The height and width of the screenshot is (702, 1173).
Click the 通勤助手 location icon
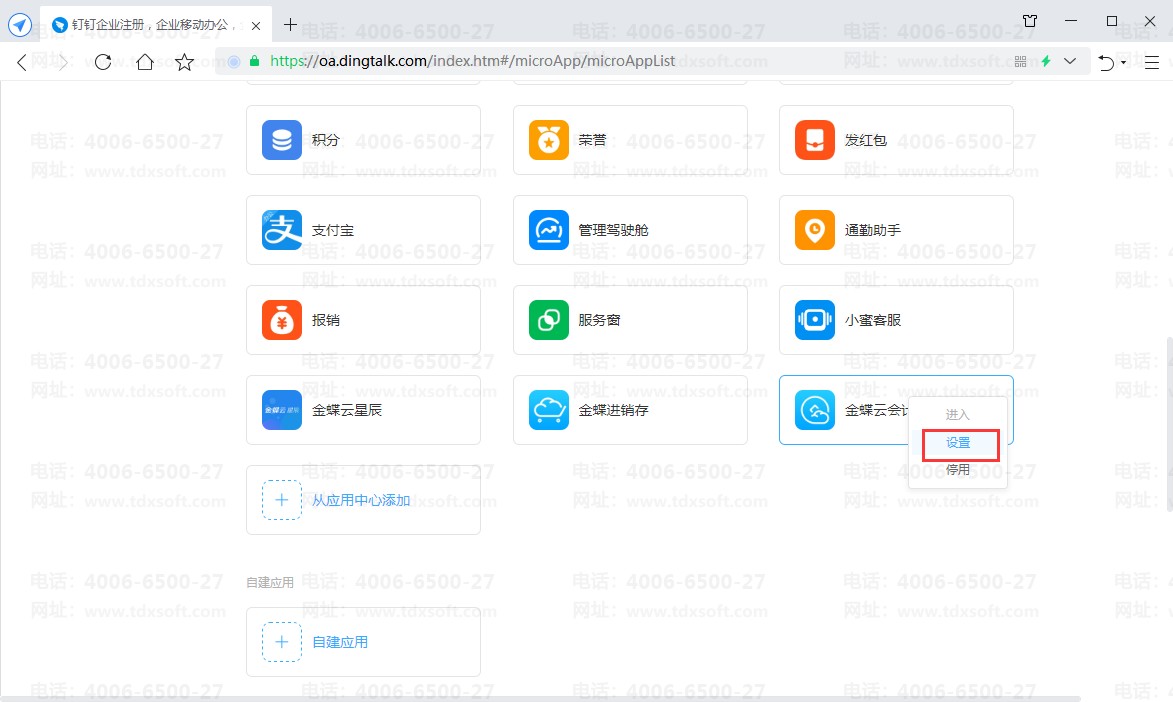pos(814,230)
